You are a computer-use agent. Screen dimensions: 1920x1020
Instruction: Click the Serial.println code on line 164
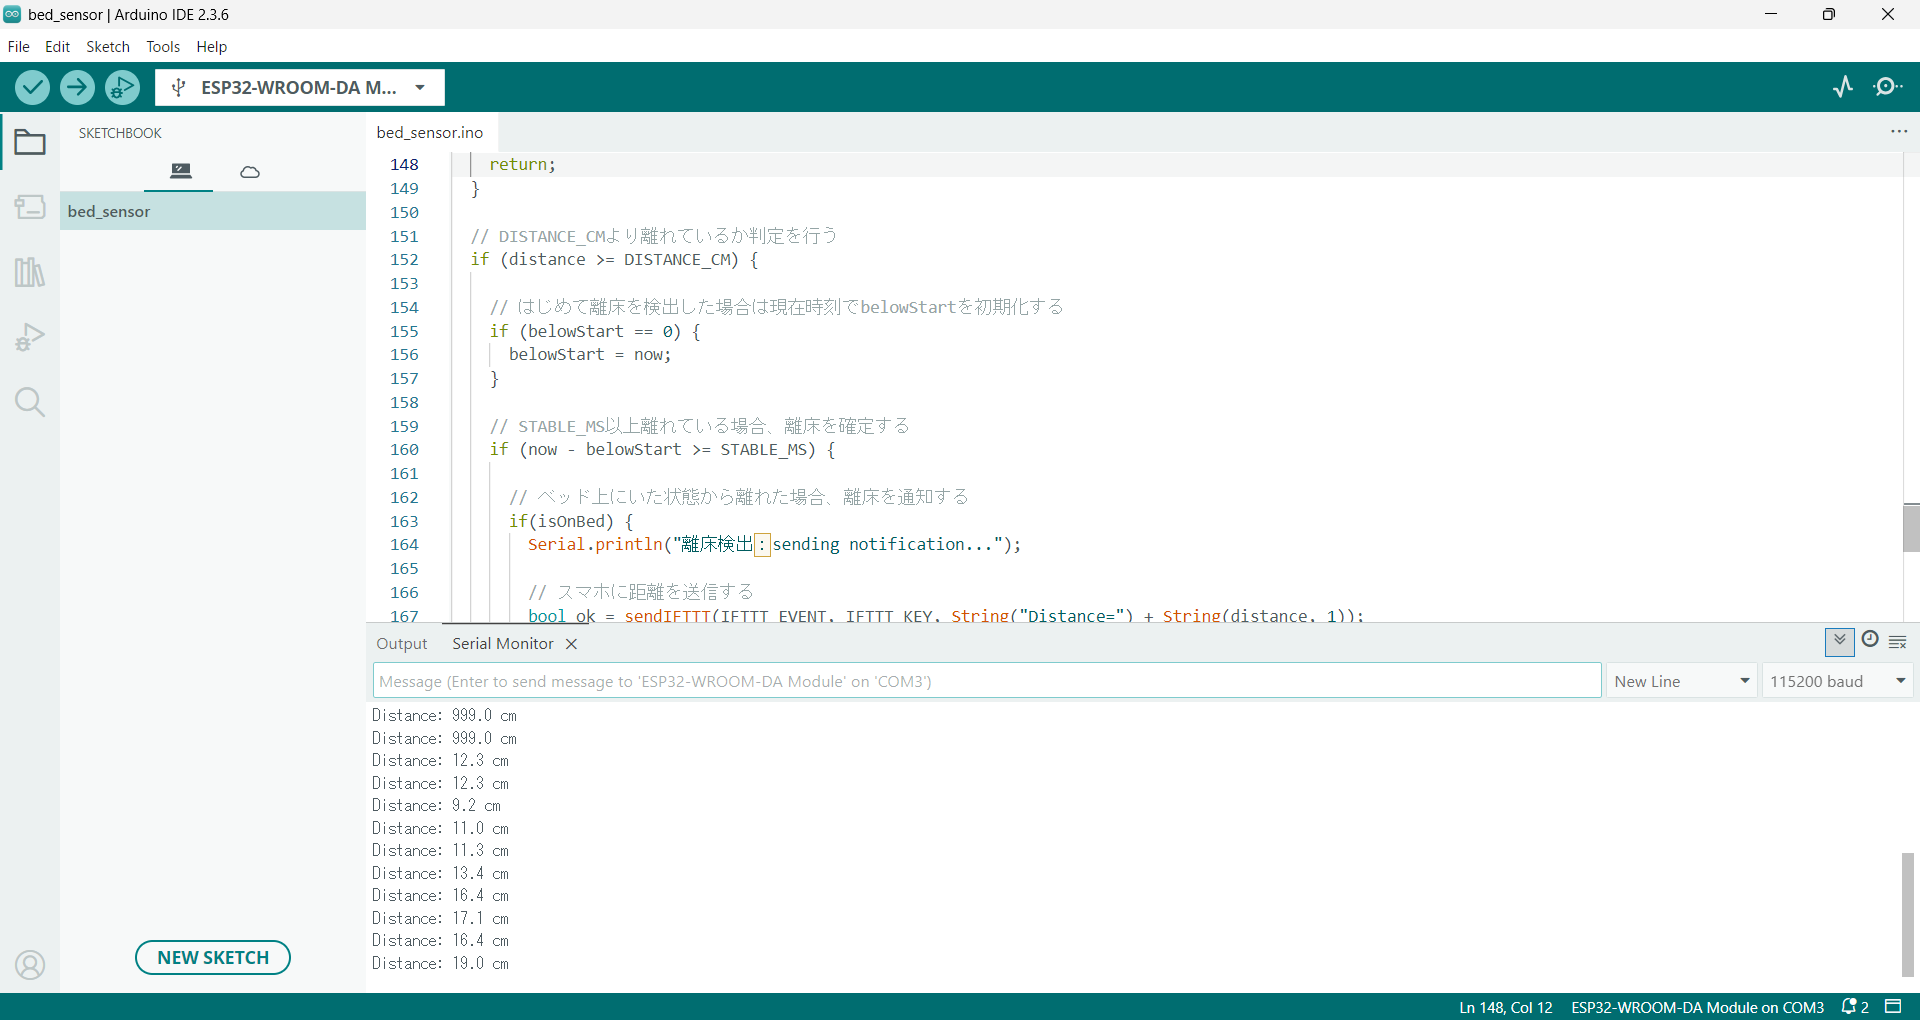pos(775,545)
